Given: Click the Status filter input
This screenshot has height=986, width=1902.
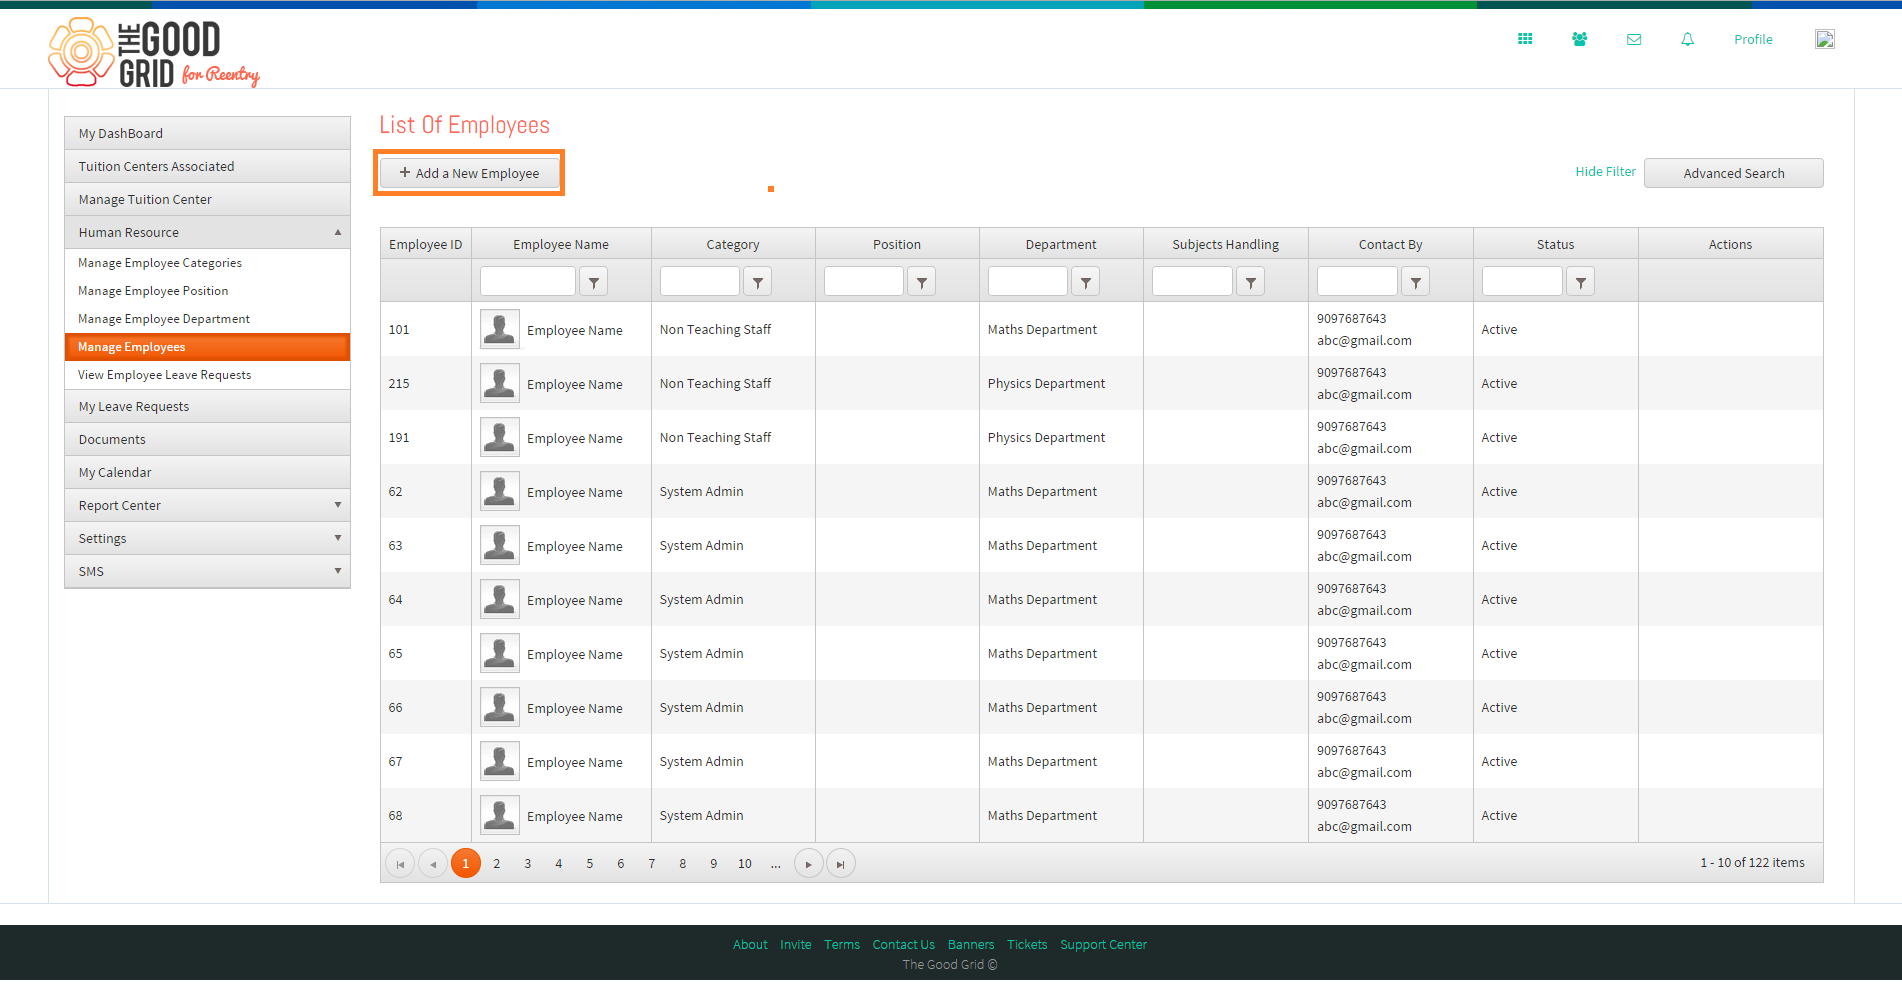Looking at the screenshot, I should click(1522, 282).
